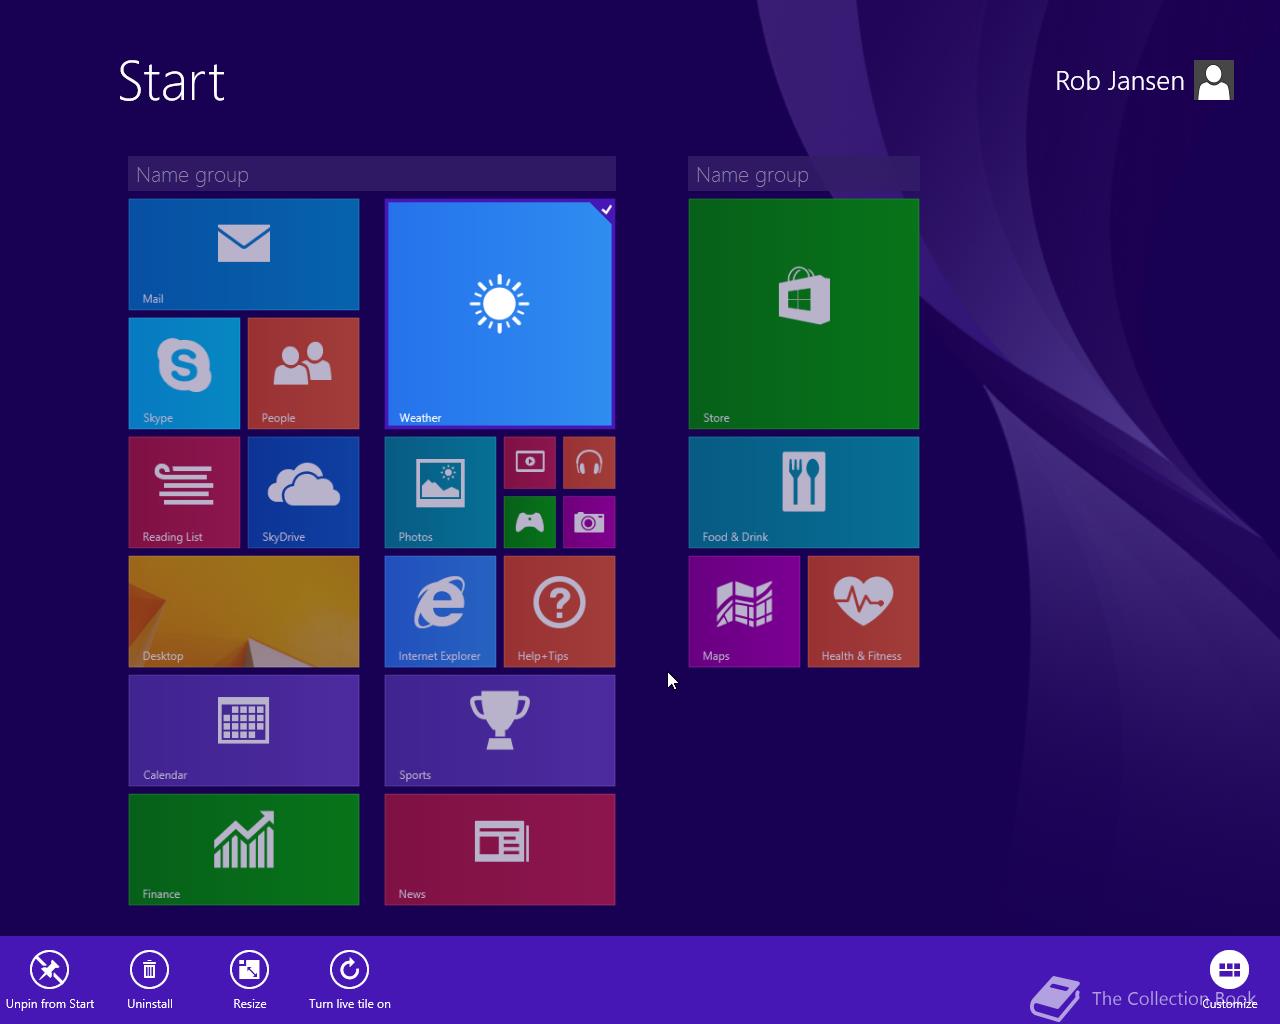This screenshot has height=1024, width=1280.
Task: Turn live tile on
Action: (349, 980)
